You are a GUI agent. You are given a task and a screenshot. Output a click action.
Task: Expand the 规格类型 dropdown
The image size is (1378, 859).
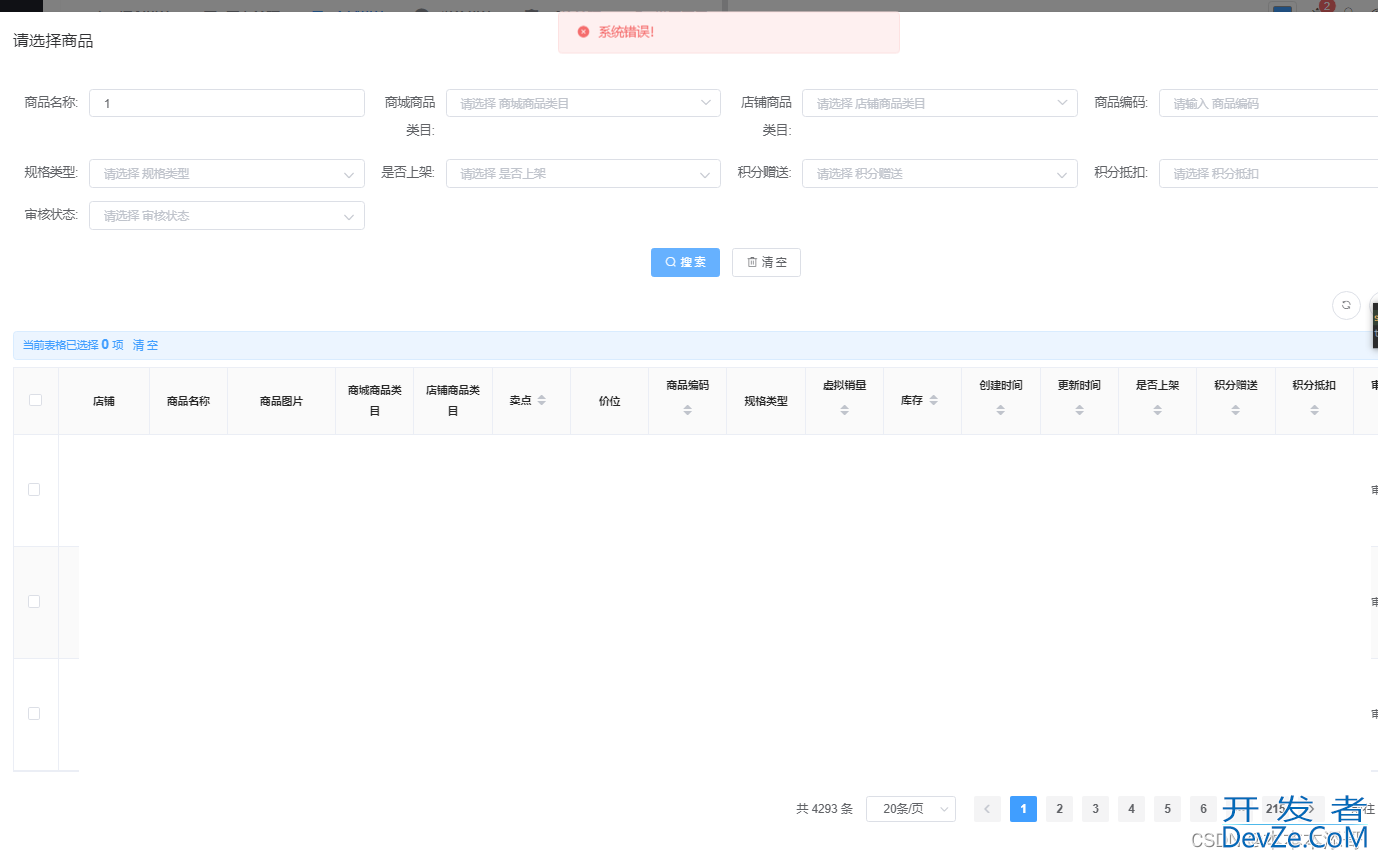[227, 174]
